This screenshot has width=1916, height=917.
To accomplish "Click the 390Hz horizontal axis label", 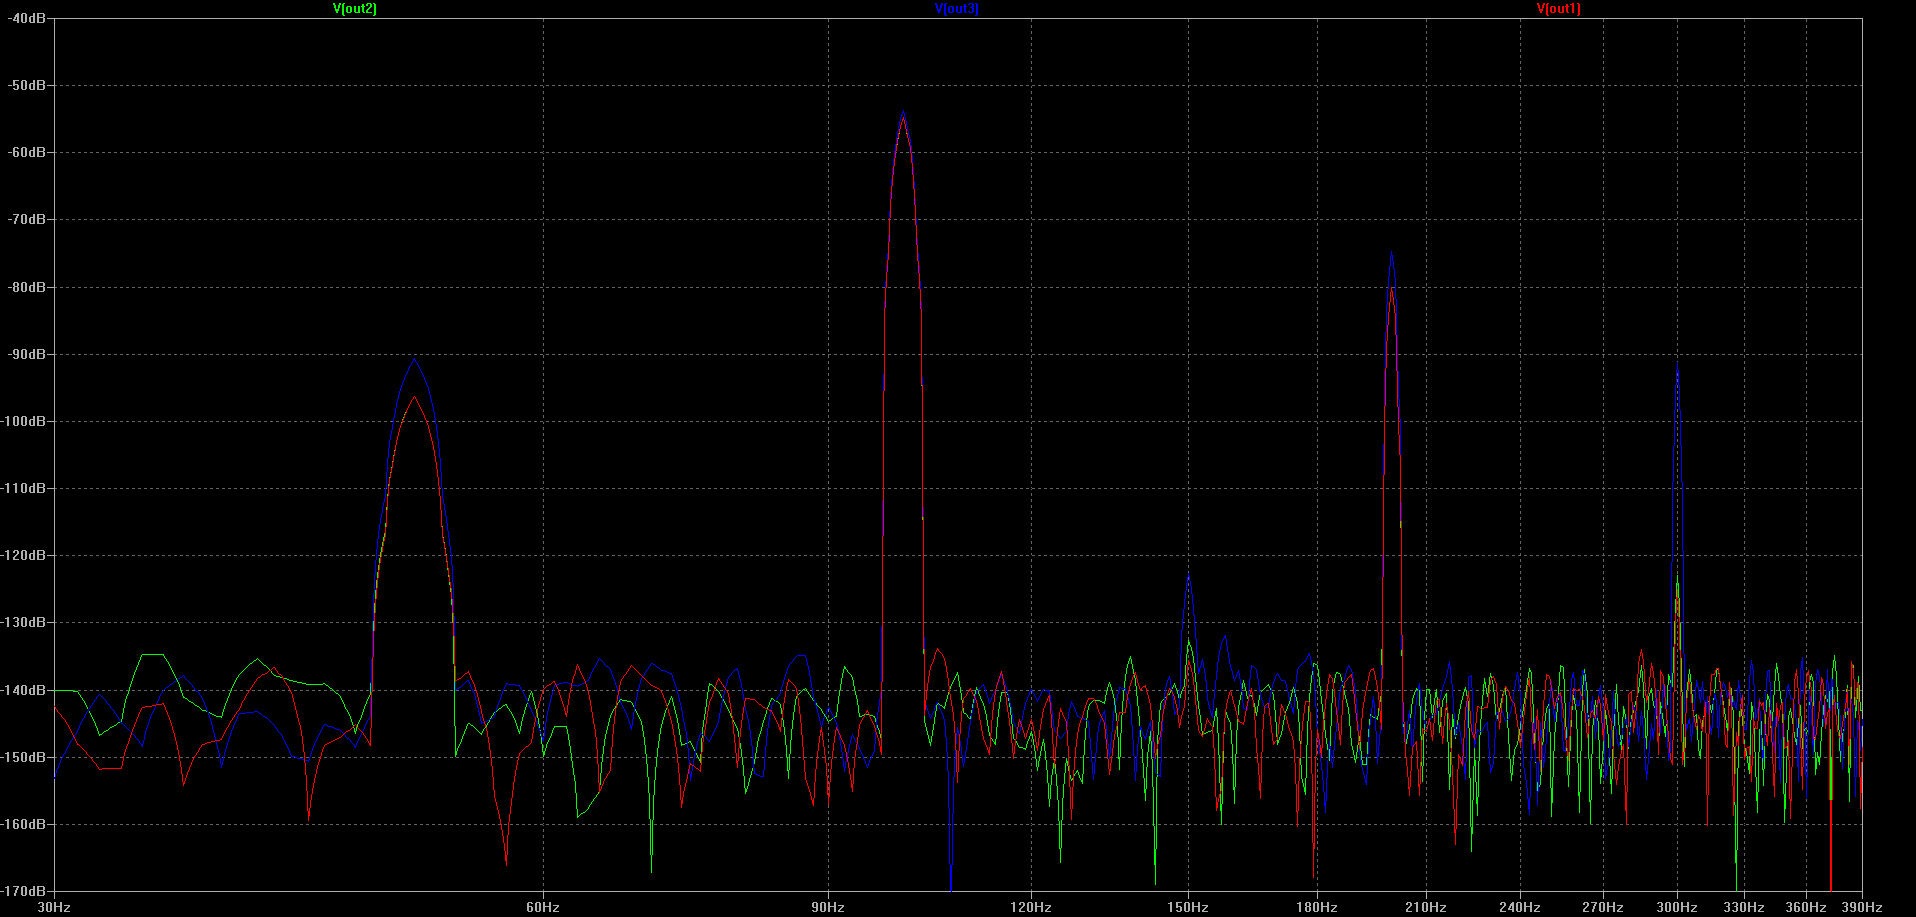I will (x=1862, y=907).
